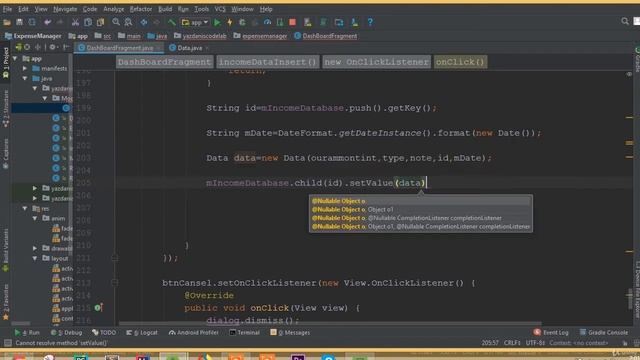Open the Android view selector dropdown
The width and height of the screenshot is (640, 360).
click(x=19, y=47)
